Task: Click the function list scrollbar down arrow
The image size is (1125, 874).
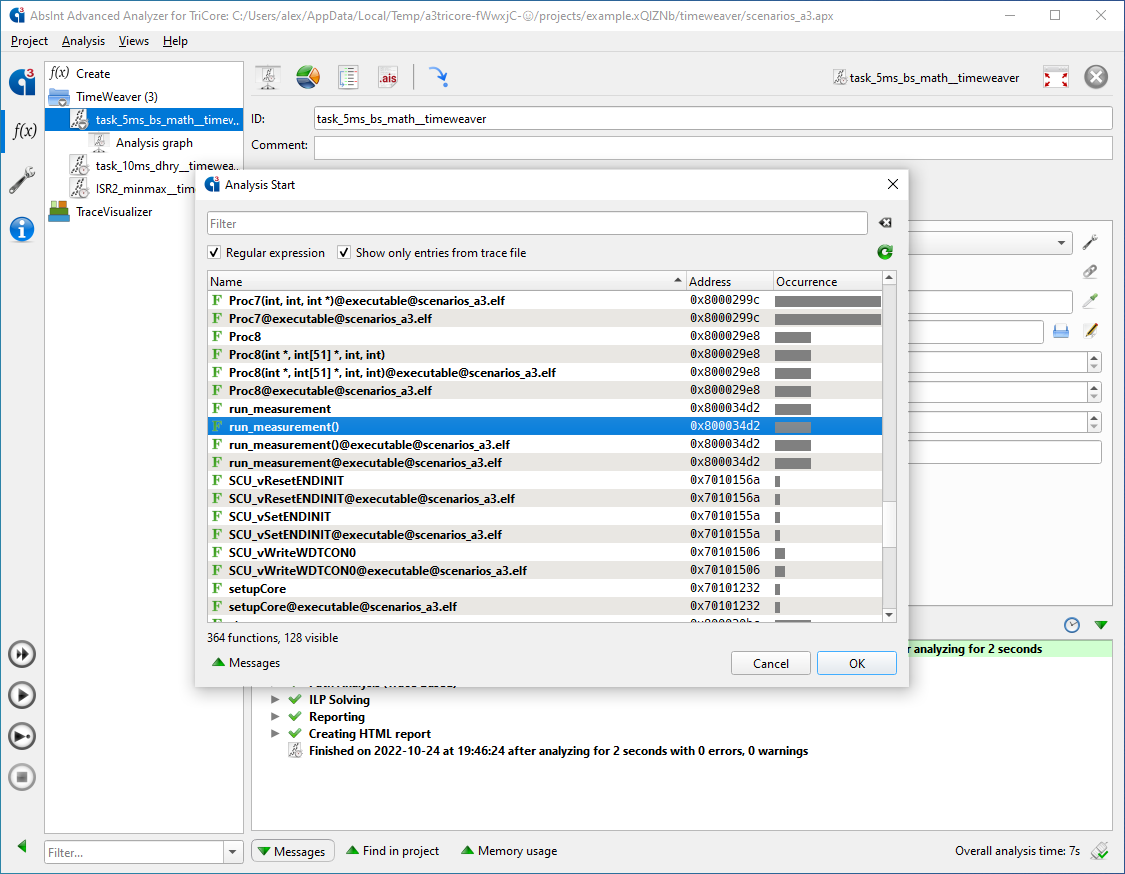Action: pos(889,615)
